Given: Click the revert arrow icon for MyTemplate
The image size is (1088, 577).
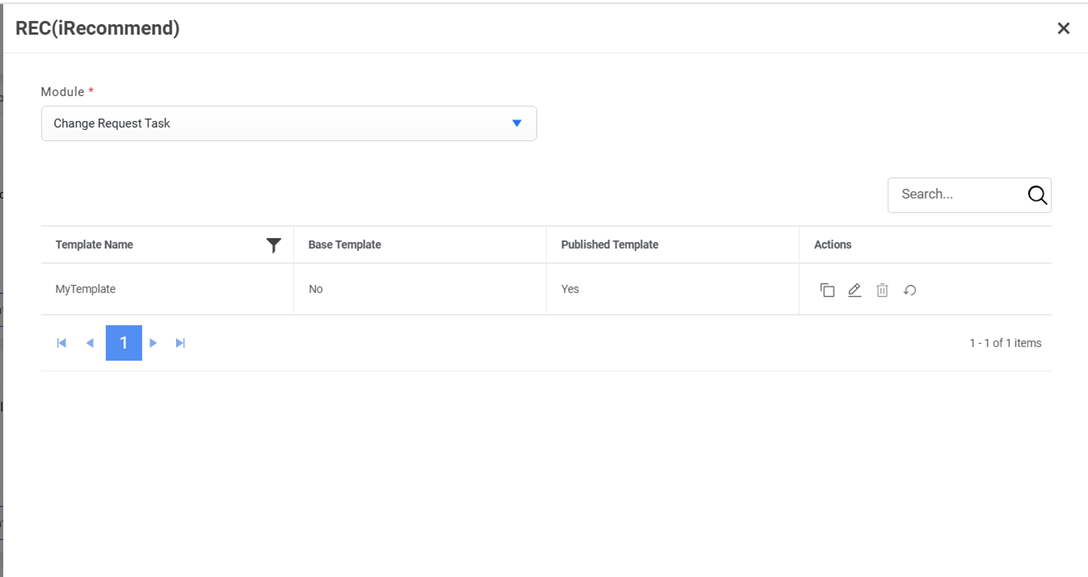Looking at the screenshot, I should click(910, 290).
